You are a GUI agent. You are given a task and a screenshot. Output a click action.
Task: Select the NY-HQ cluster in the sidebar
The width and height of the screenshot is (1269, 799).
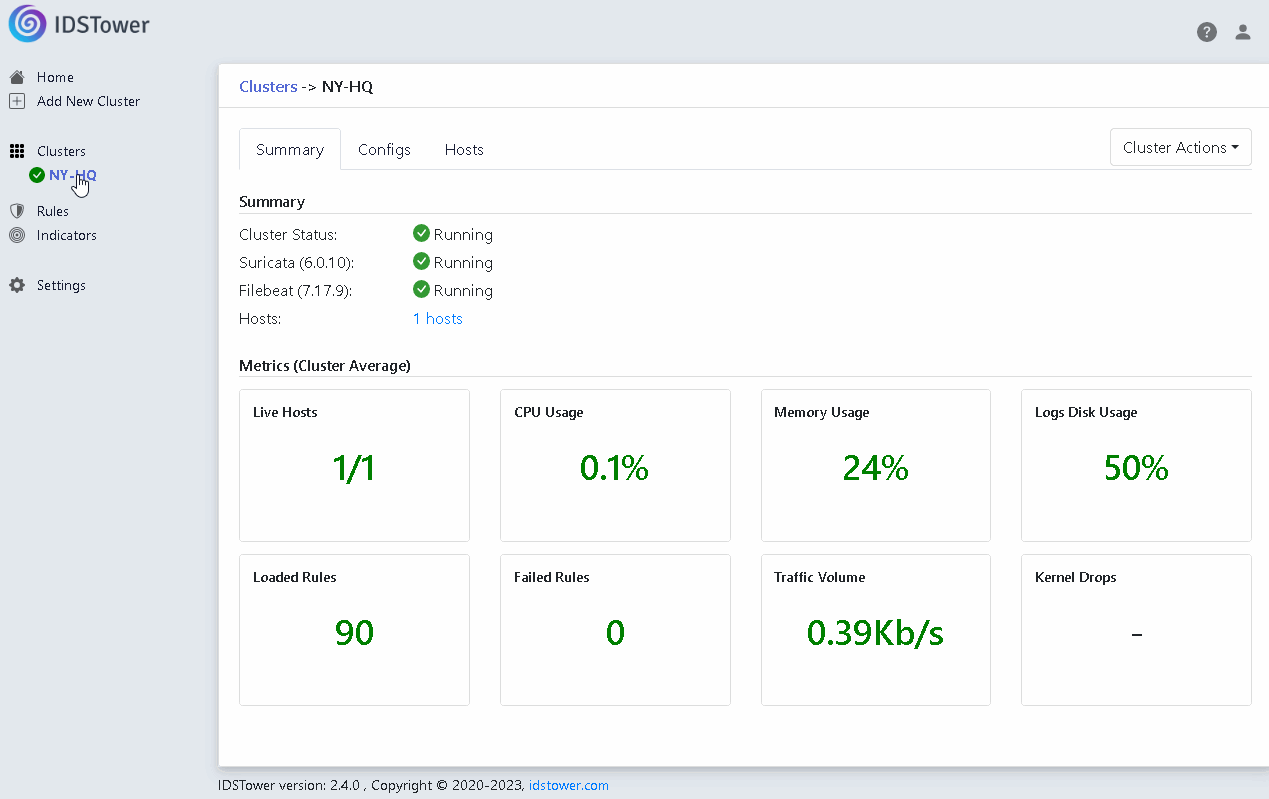point(73,175)
